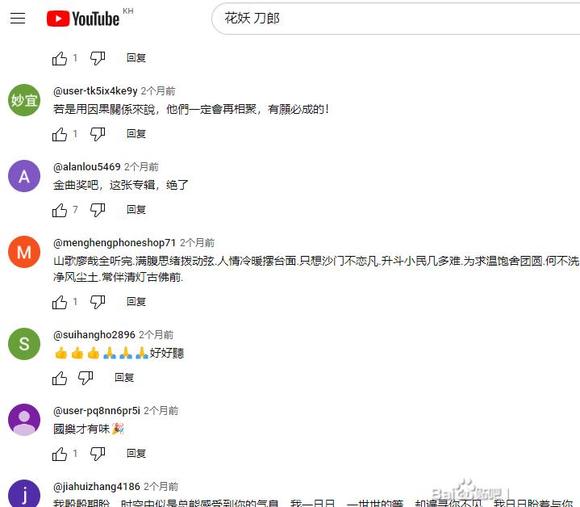Open the orange M avatar profile
The image size is (580, 507).
[24, 252]
